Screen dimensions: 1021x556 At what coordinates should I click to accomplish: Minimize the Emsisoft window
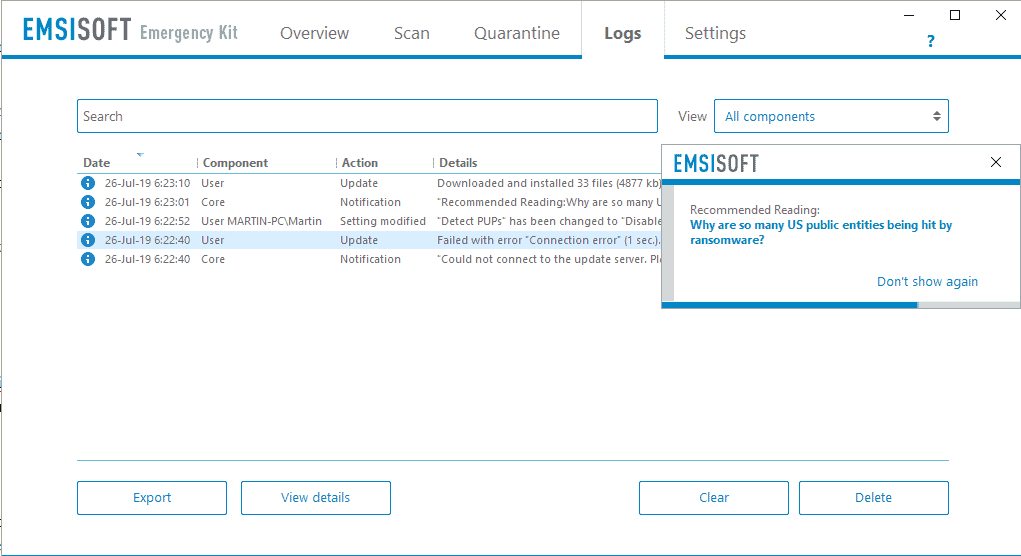[x=909, y=15]
